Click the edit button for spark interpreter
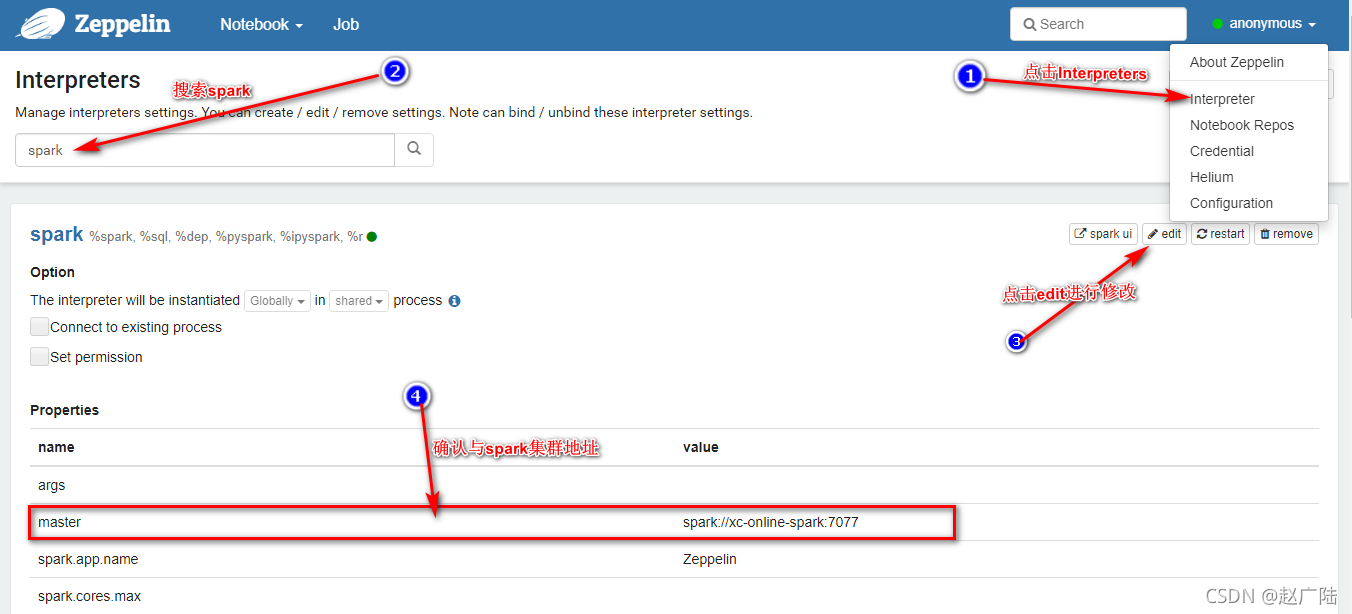 pyautogui.click(x=1164, y=234)
